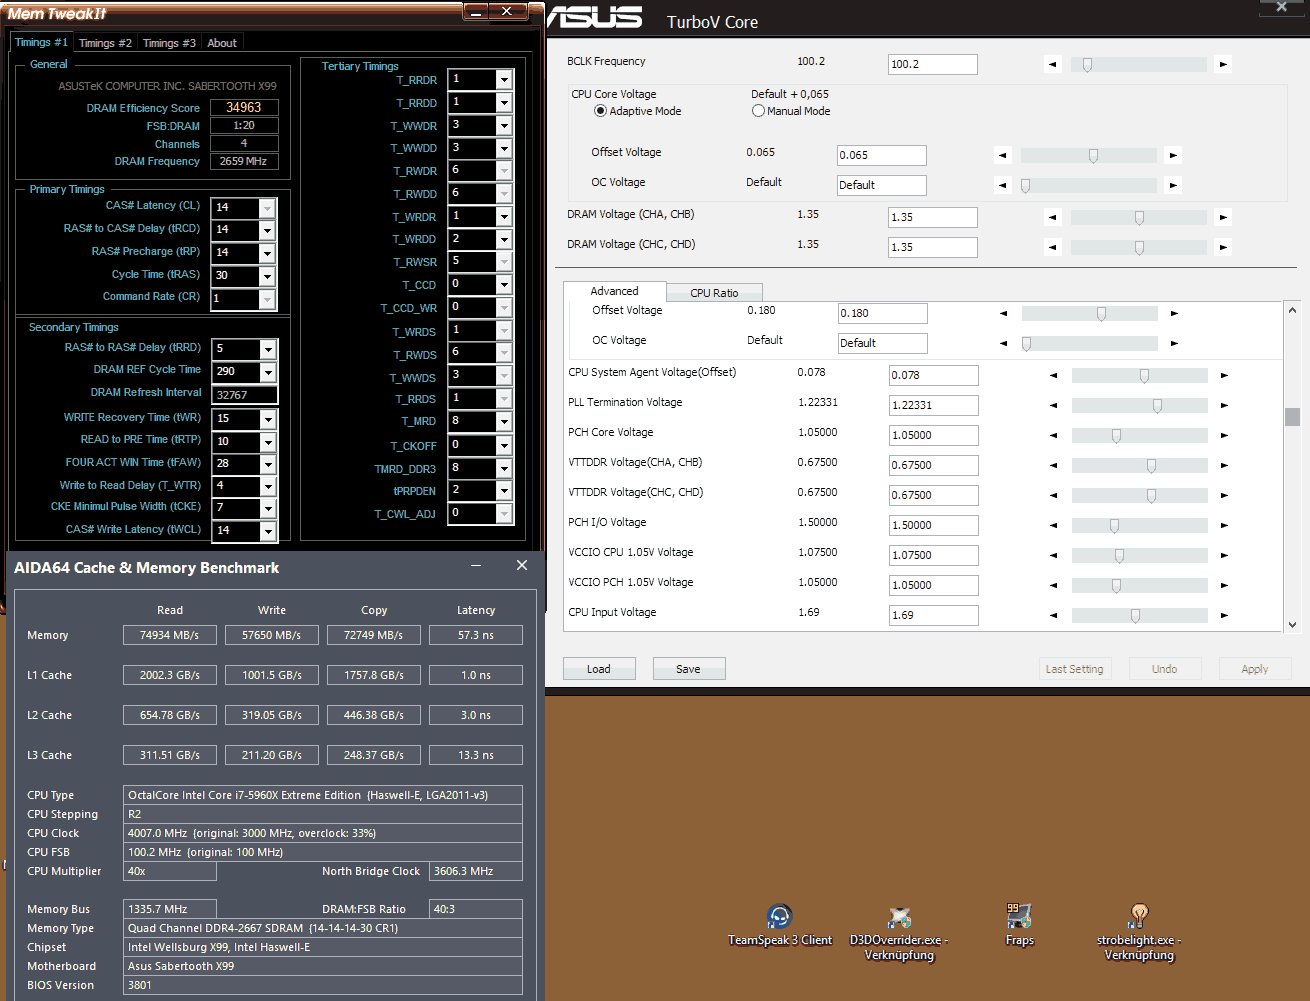Open the DRAM REF Cycle Time dropdown
The height and width of the screenshot is (1001, 1310).
tap(268, 373)
